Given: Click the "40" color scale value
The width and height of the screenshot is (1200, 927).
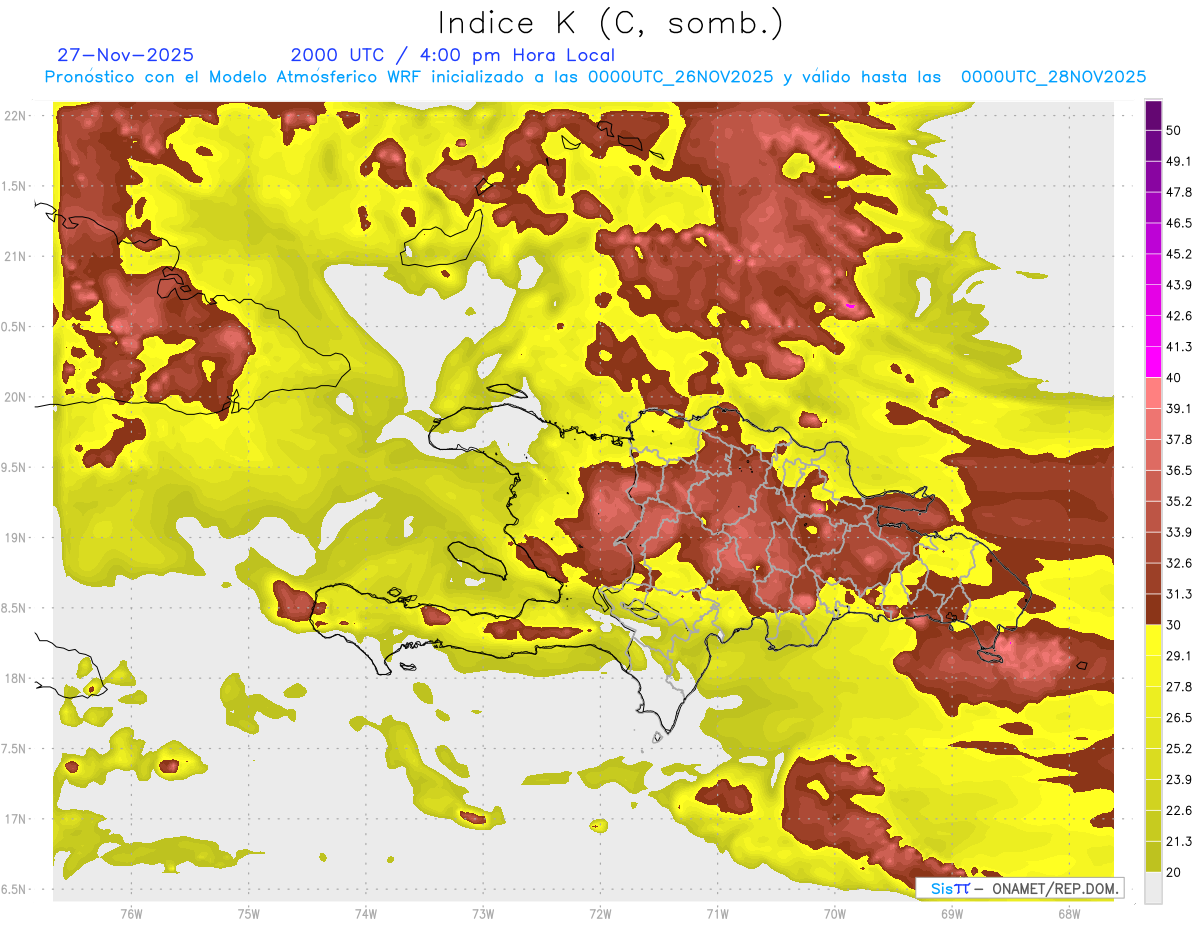Looking at the screenshot, I should click(1174, 378).
